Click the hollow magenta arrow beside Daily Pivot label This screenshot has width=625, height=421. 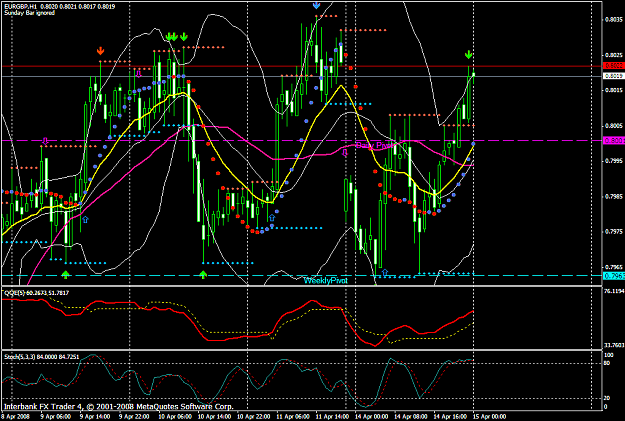tap(345, 152)
